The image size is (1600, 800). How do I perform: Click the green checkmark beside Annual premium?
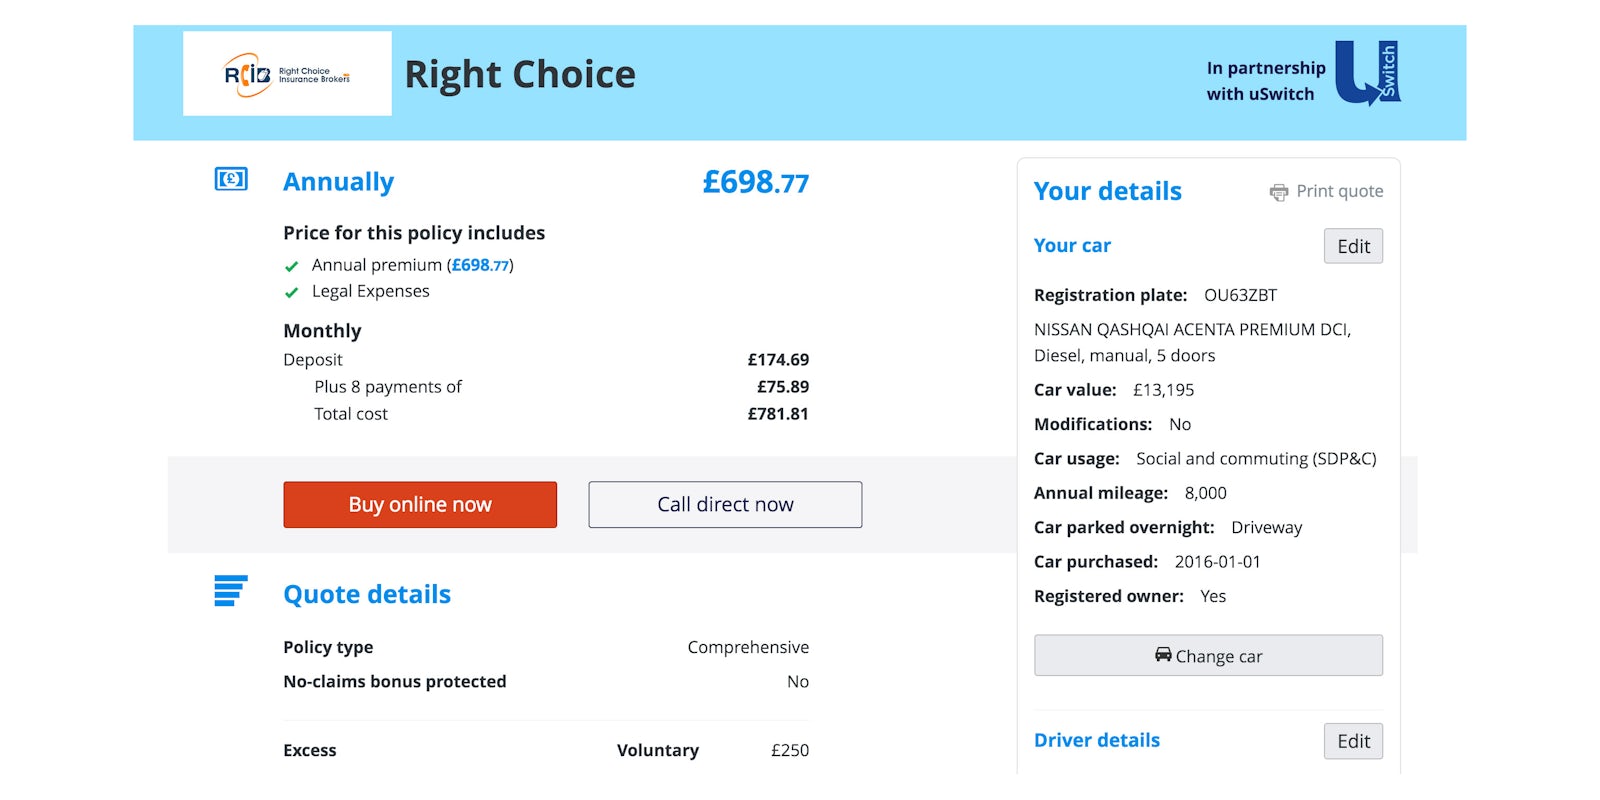click(291, 266)
